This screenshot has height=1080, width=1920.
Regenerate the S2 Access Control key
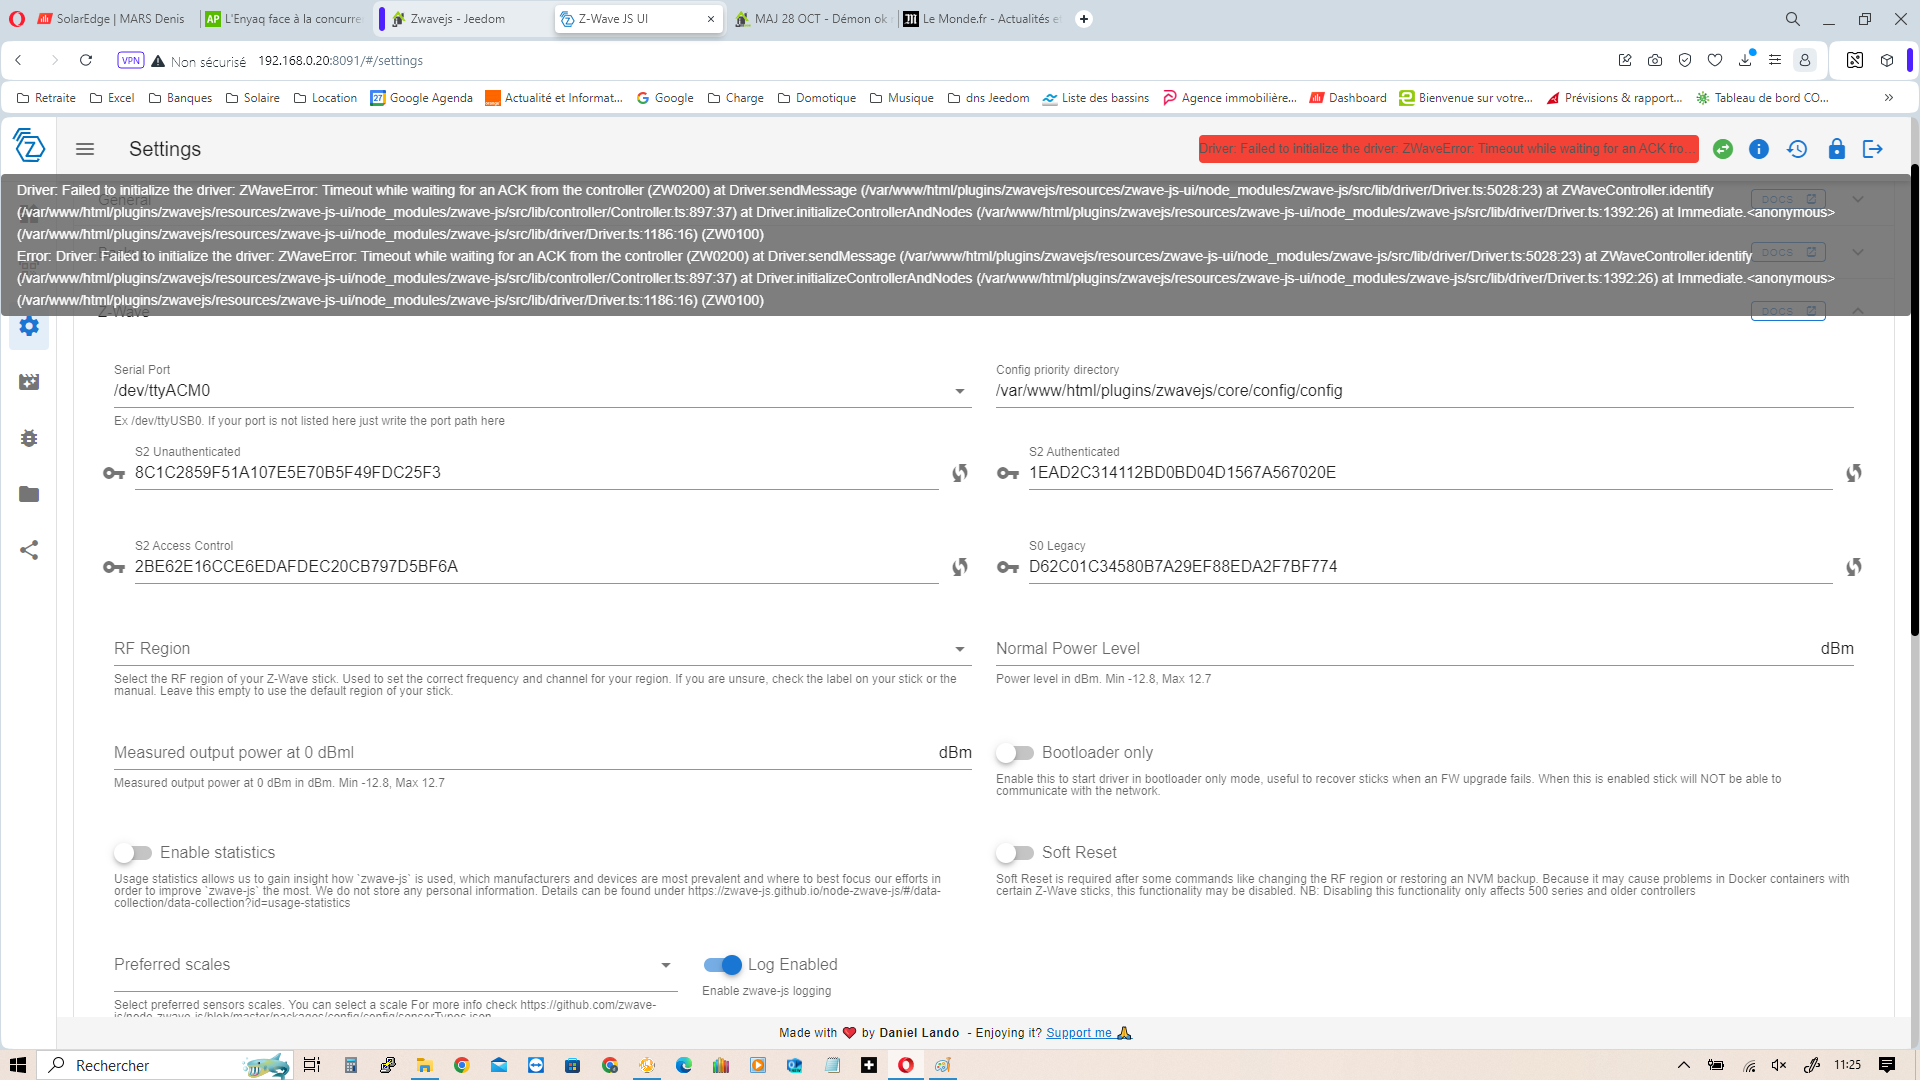tap(960, 567)
